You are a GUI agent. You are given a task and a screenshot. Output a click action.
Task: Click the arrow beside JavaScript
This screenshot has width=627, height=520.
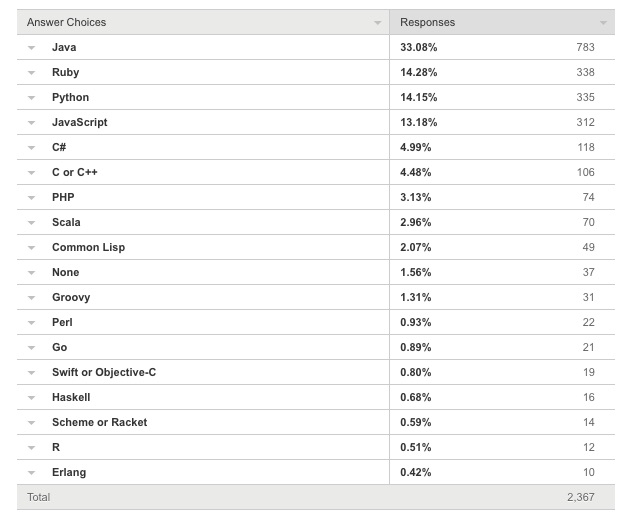point(31,123)
